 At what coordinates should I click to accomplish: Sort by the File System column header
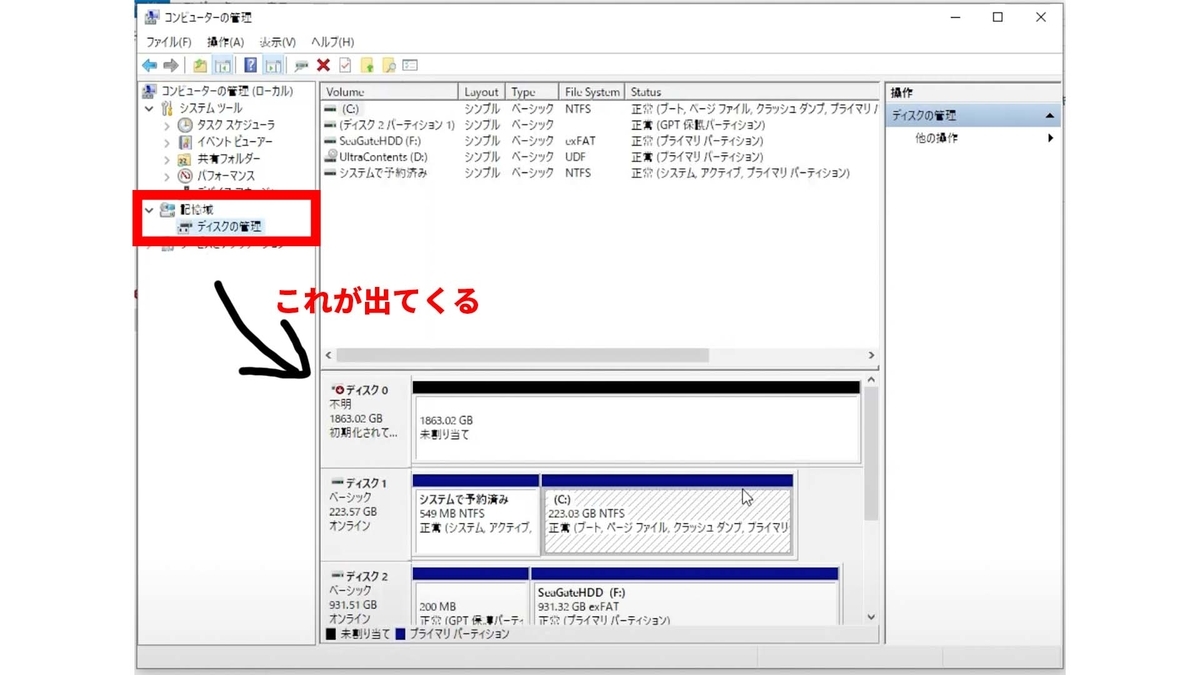pyautogui.click(x=592, y=92)
